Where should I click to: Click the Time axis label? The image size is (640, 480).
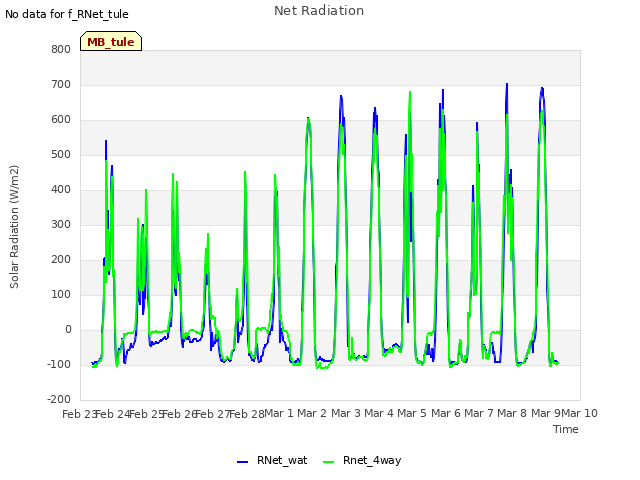565,429
